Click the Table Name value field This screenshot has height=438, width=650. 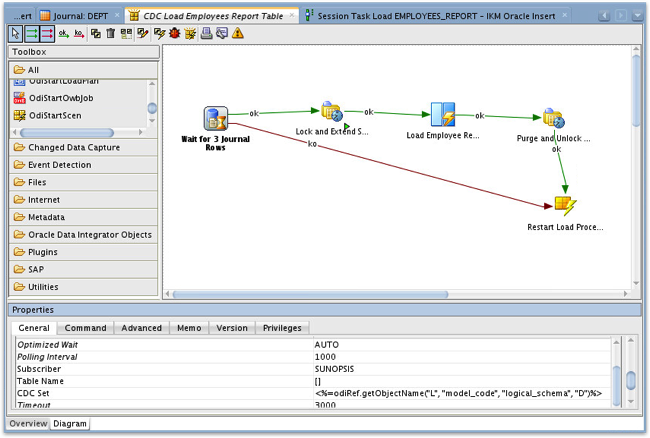coord(461,381)
